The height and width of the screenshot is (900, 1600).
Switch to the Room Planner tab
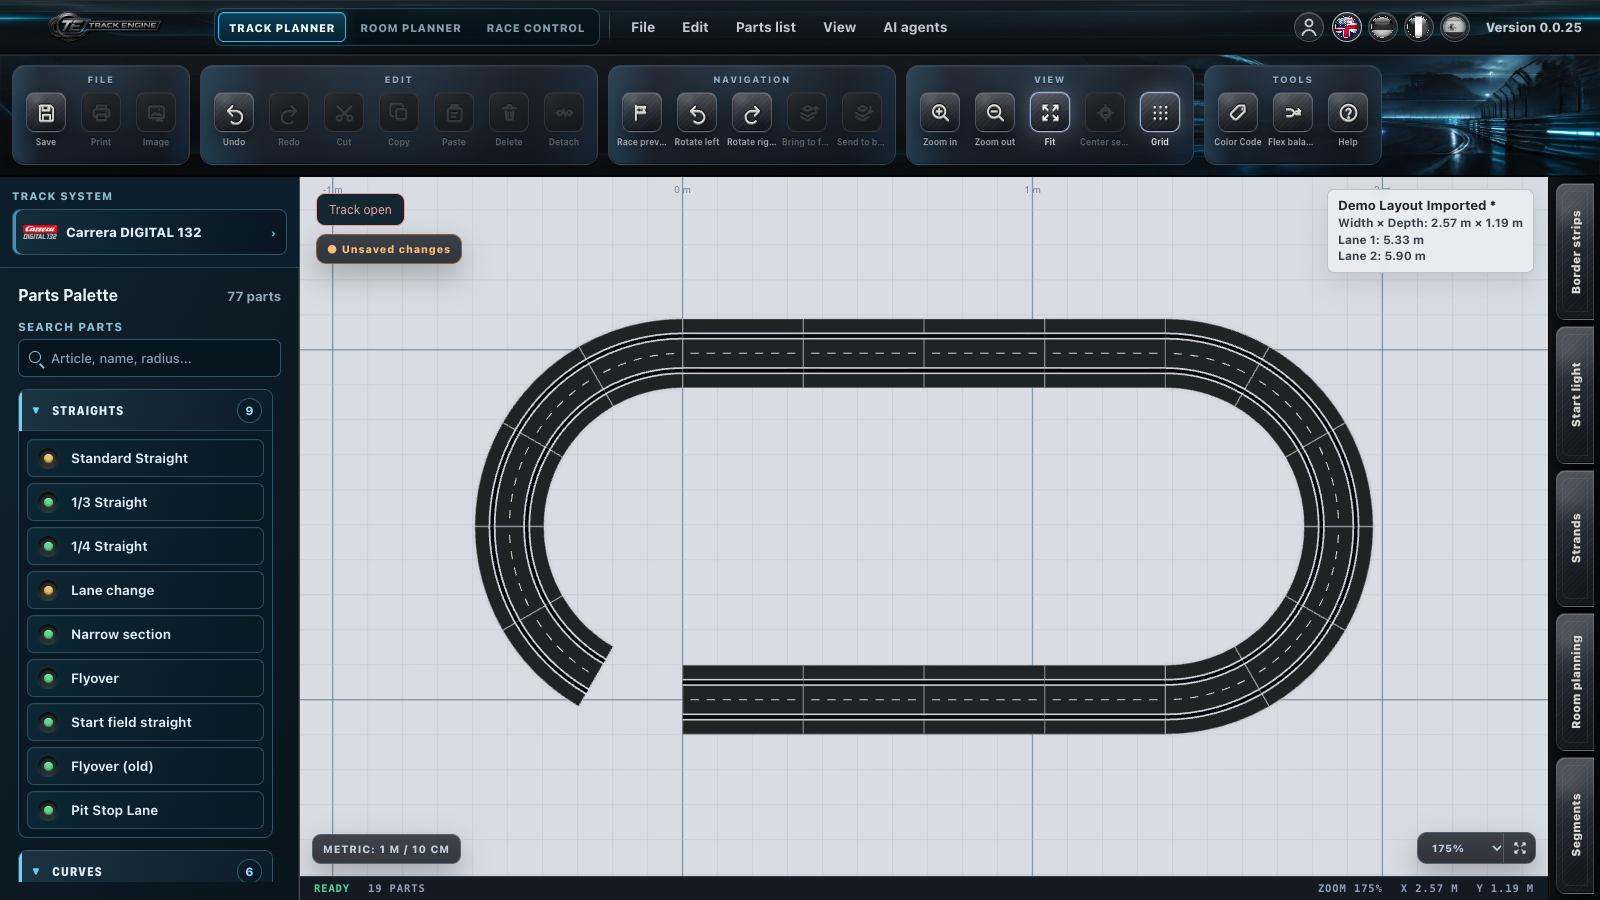(411, 28)
